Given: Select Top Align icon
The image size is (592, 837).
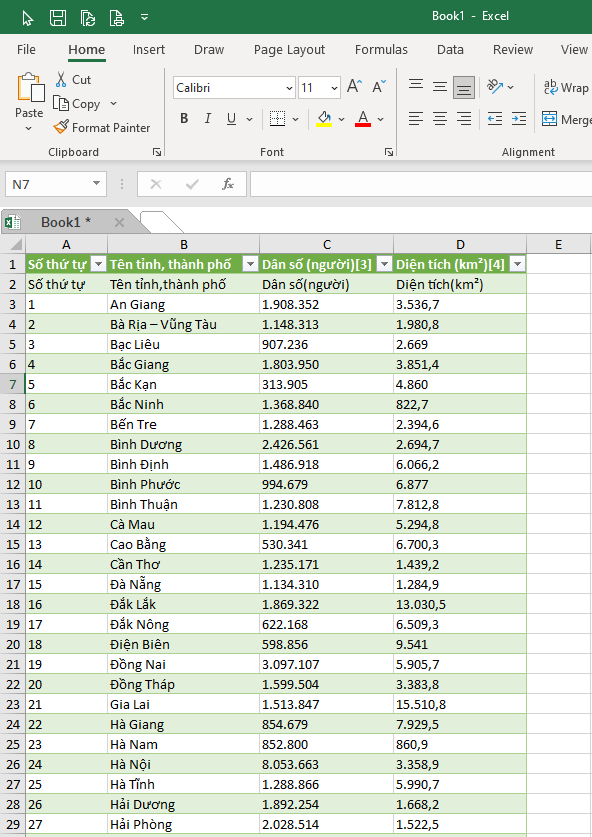Looking at the screenshot, I should click(416, 86).
